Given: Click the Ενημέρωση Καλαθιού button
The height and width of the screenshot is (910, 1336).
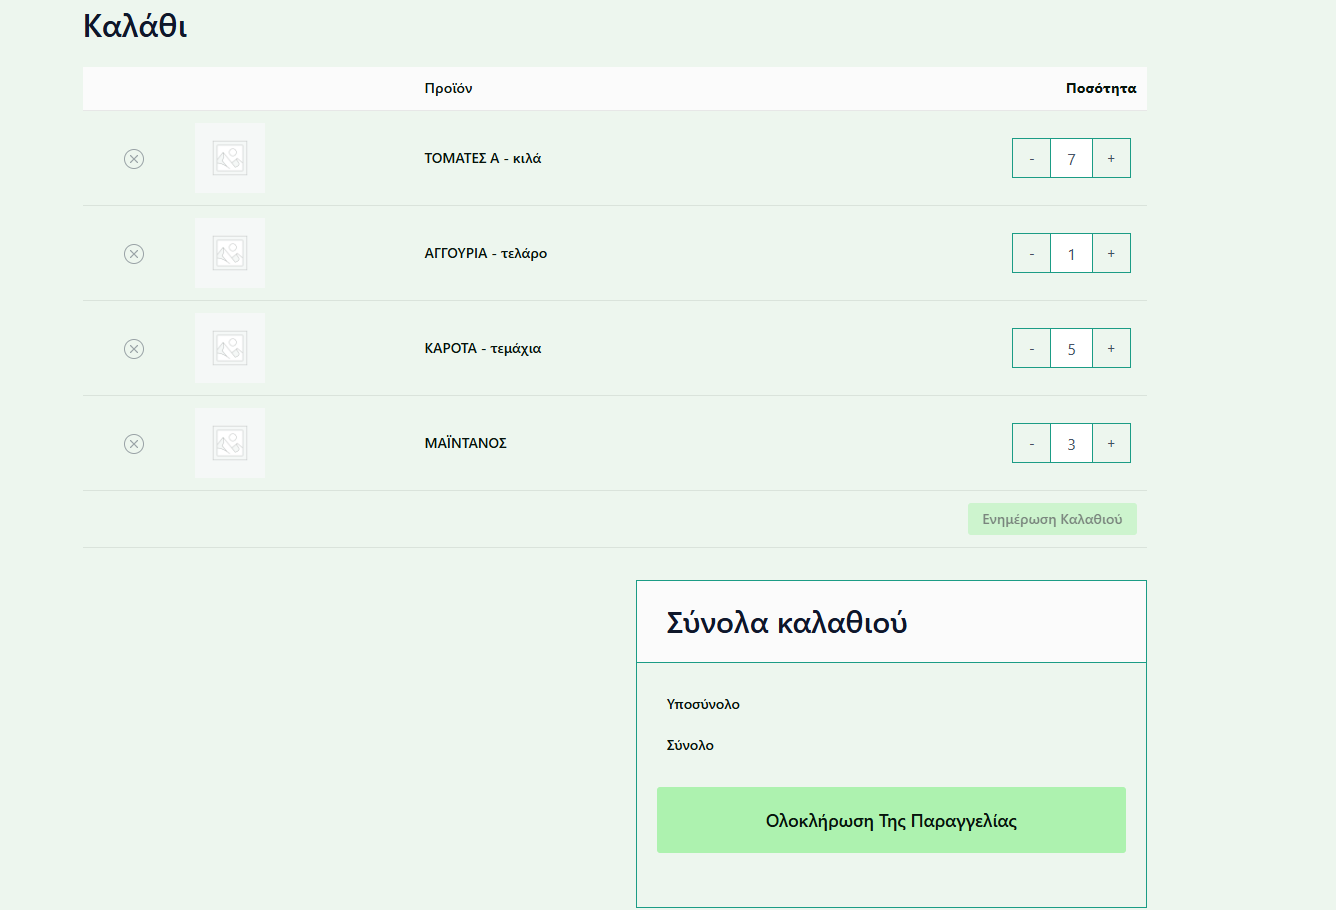Looking at the screenshot, I should click(1052, 519).
